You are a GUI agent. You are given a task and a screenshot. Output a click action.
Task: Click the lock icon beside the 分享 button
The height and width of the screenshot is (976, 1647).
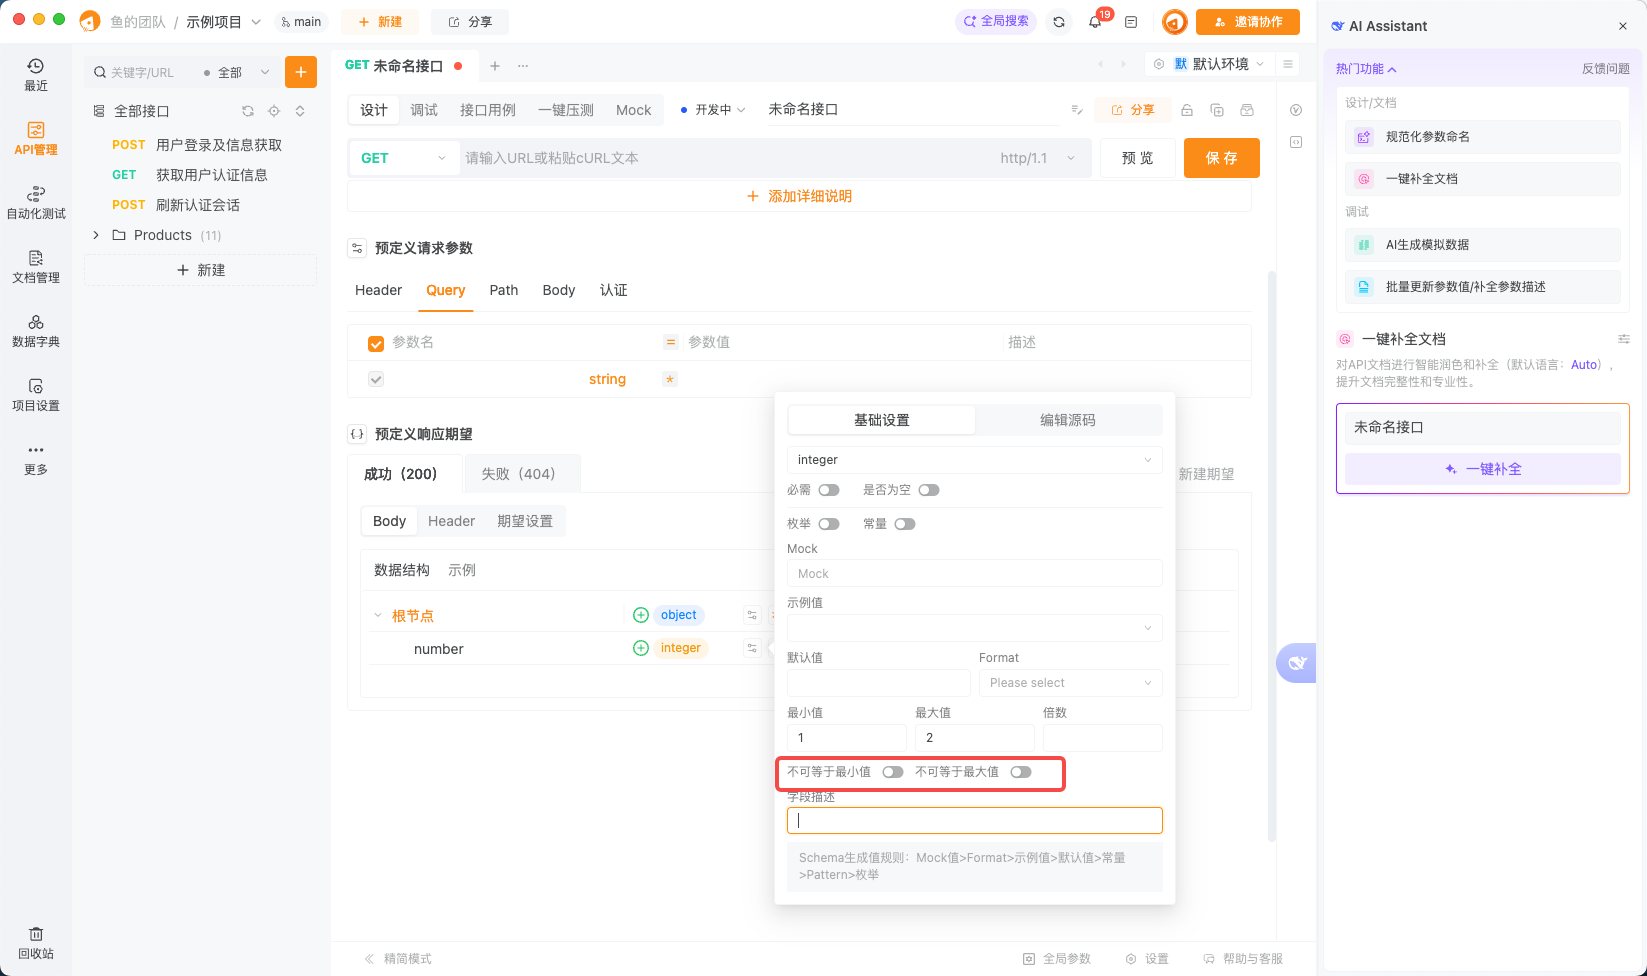pos(1186,110)
